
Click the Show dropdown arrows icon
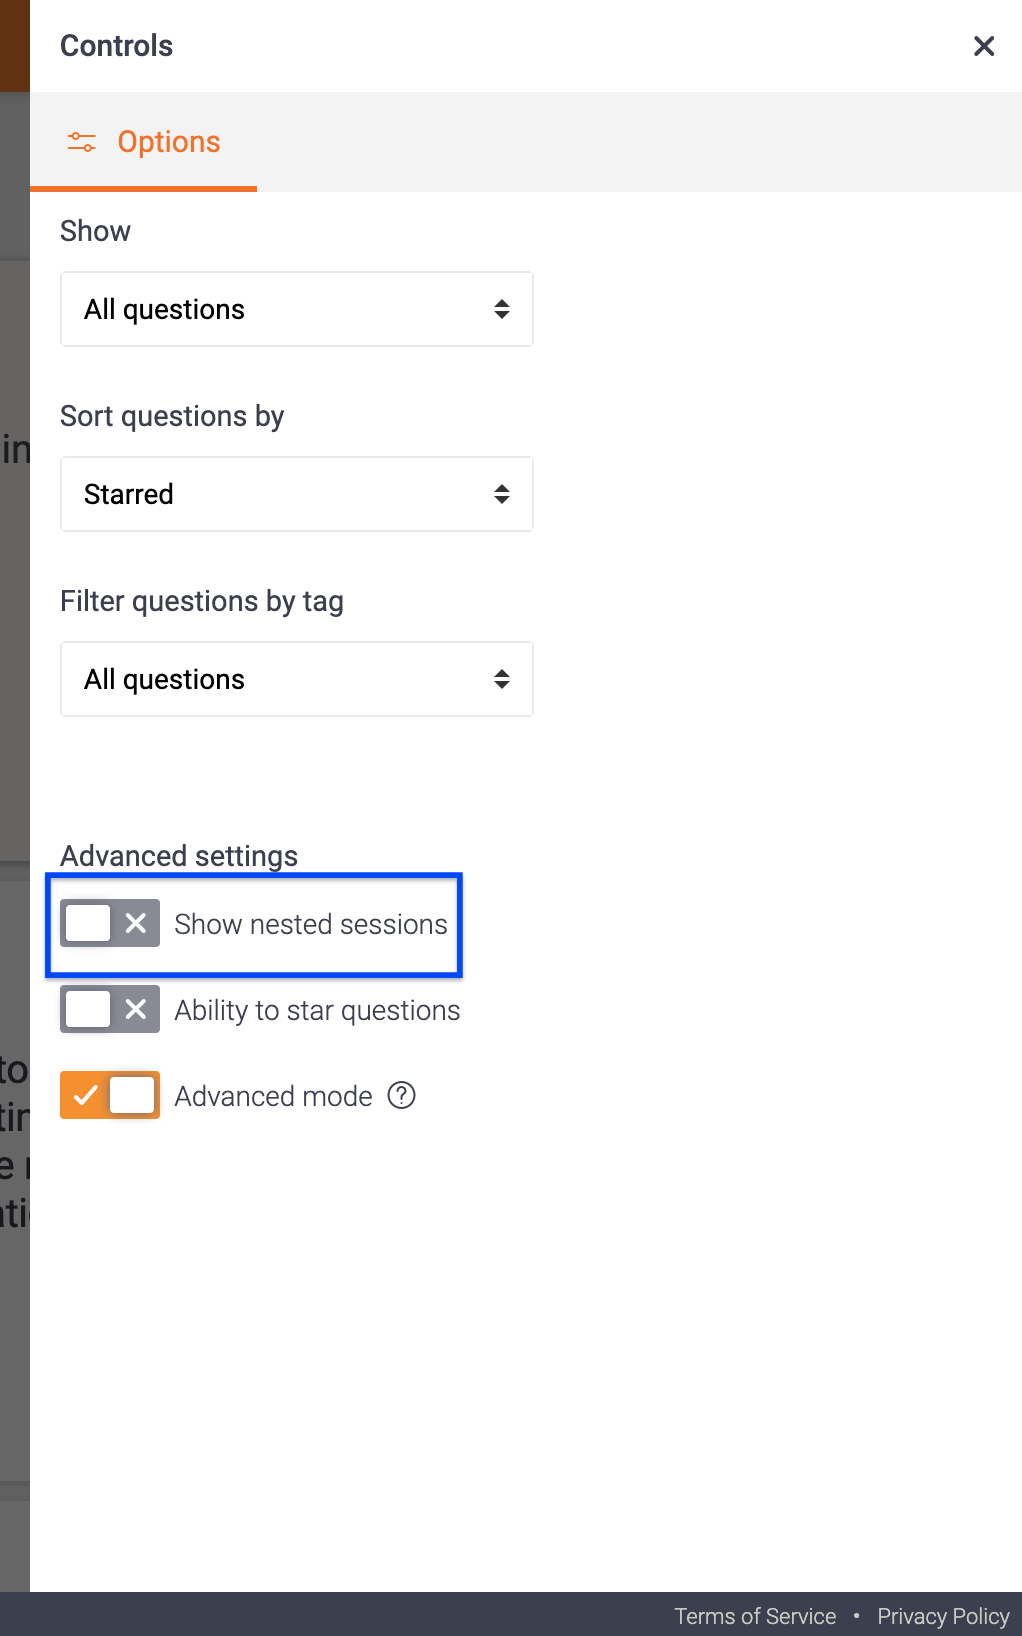click(x=502, y=309)
